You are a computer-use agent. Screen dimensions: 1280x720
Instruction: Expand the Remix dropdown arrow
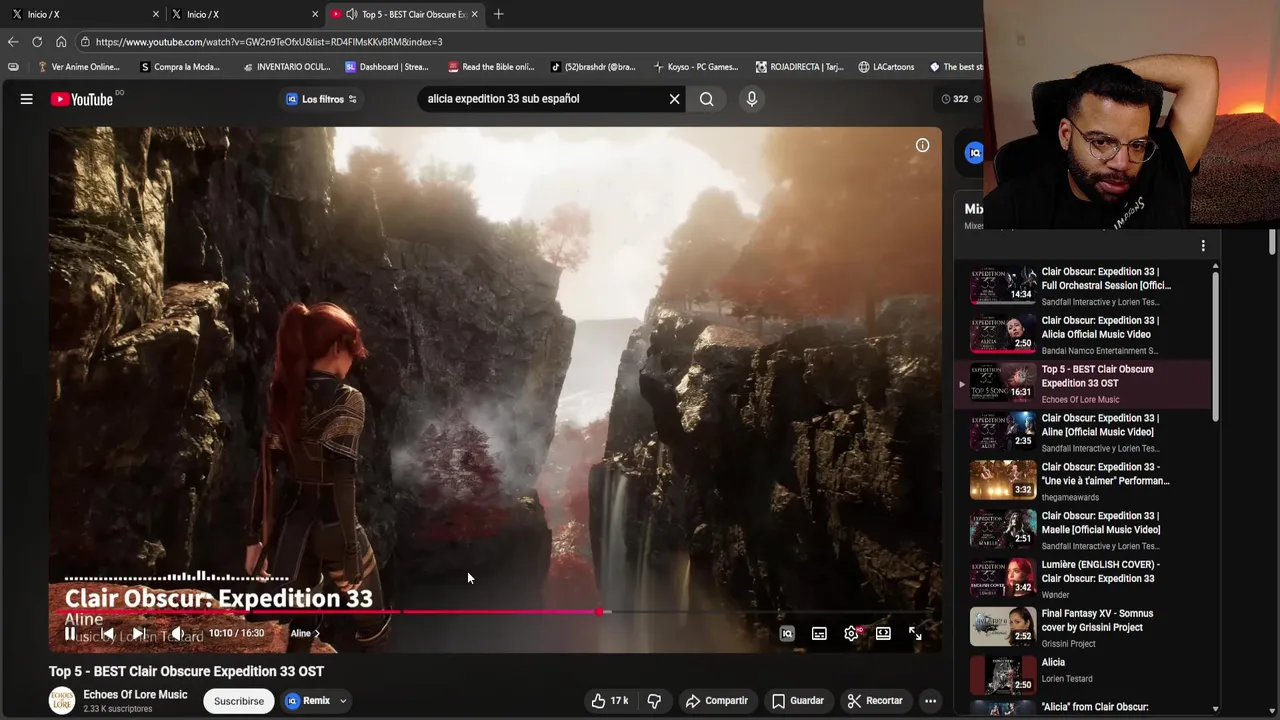click(343, 701)
